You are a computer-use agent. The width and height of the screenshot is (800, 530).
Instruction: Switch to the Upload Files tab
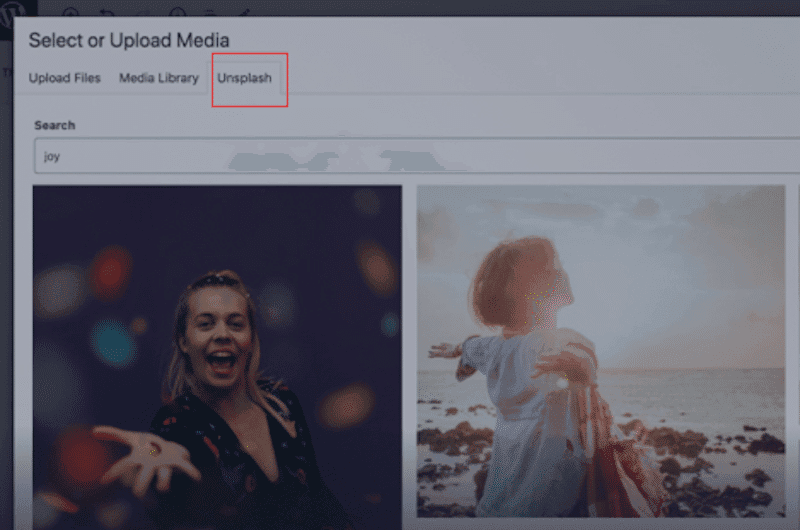pos(65,78)
